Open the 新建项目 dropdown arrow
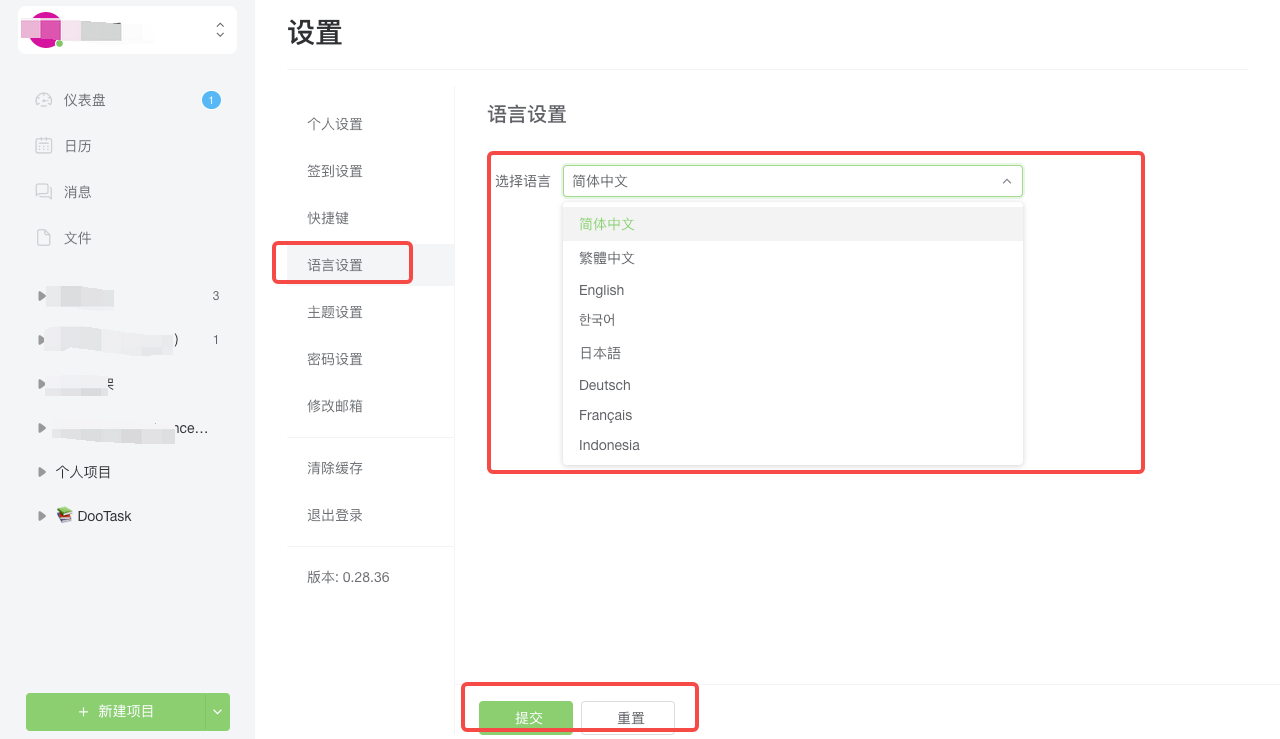Image resolution: width=1280 pixels, height=739 pixels. point(217,711)
